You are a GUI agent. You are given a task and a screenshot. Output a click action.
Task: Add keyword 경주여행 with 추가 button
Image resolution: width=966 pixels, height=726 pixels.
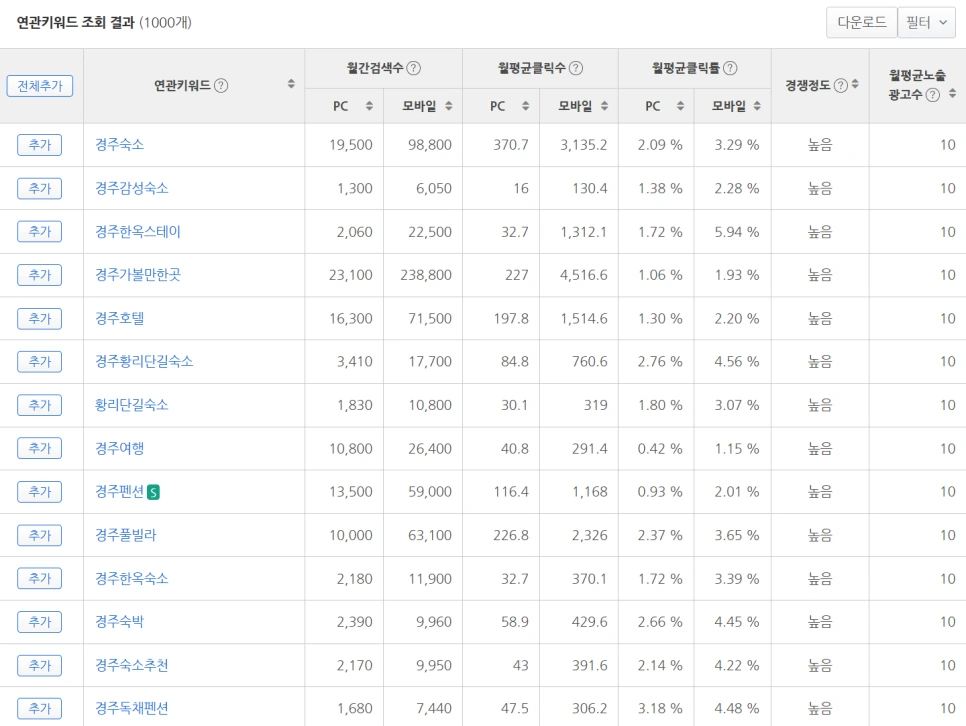(x=39, y=449)
